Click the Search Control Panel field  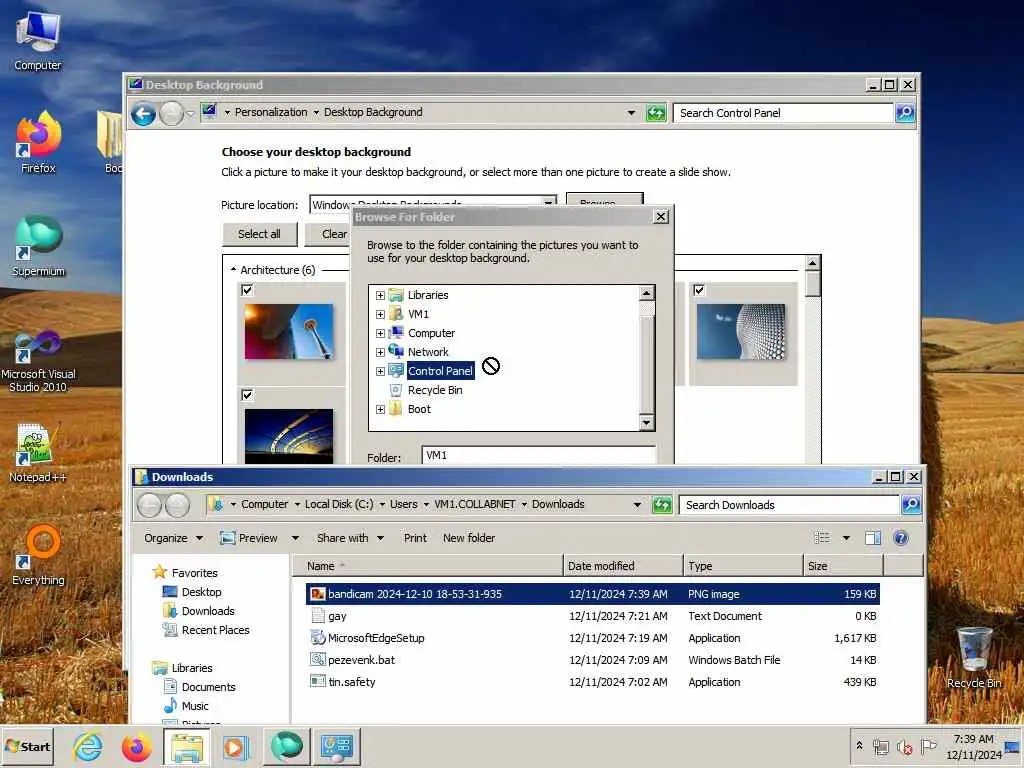tap(783, 113)
